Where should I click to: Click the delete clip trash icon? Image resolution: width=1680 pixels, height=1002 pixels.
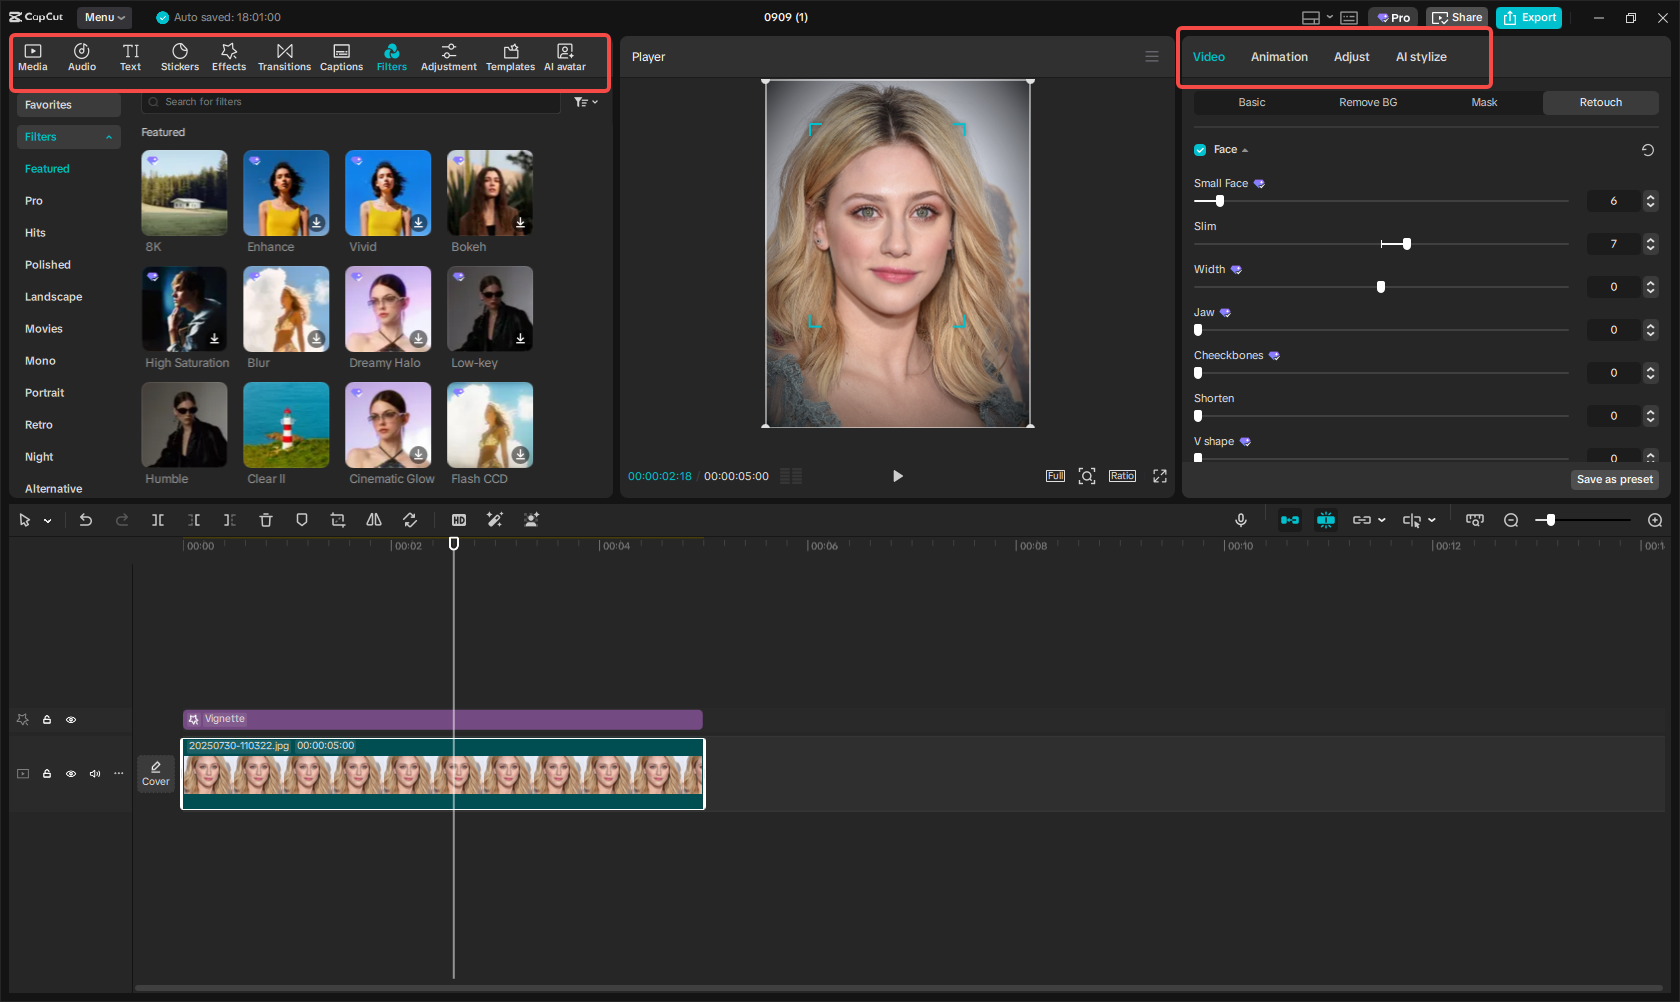pyautogui.click(x=266, y=520)
